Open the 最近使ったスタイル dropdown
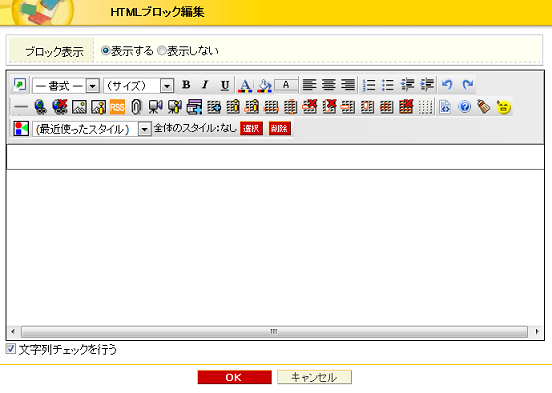552x393 pixels. click(92, 129)
